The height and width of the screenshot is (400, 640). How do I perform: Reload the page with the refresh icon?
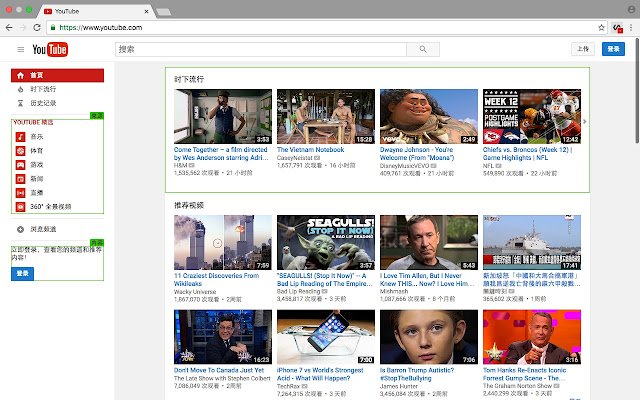pos(37,27)
